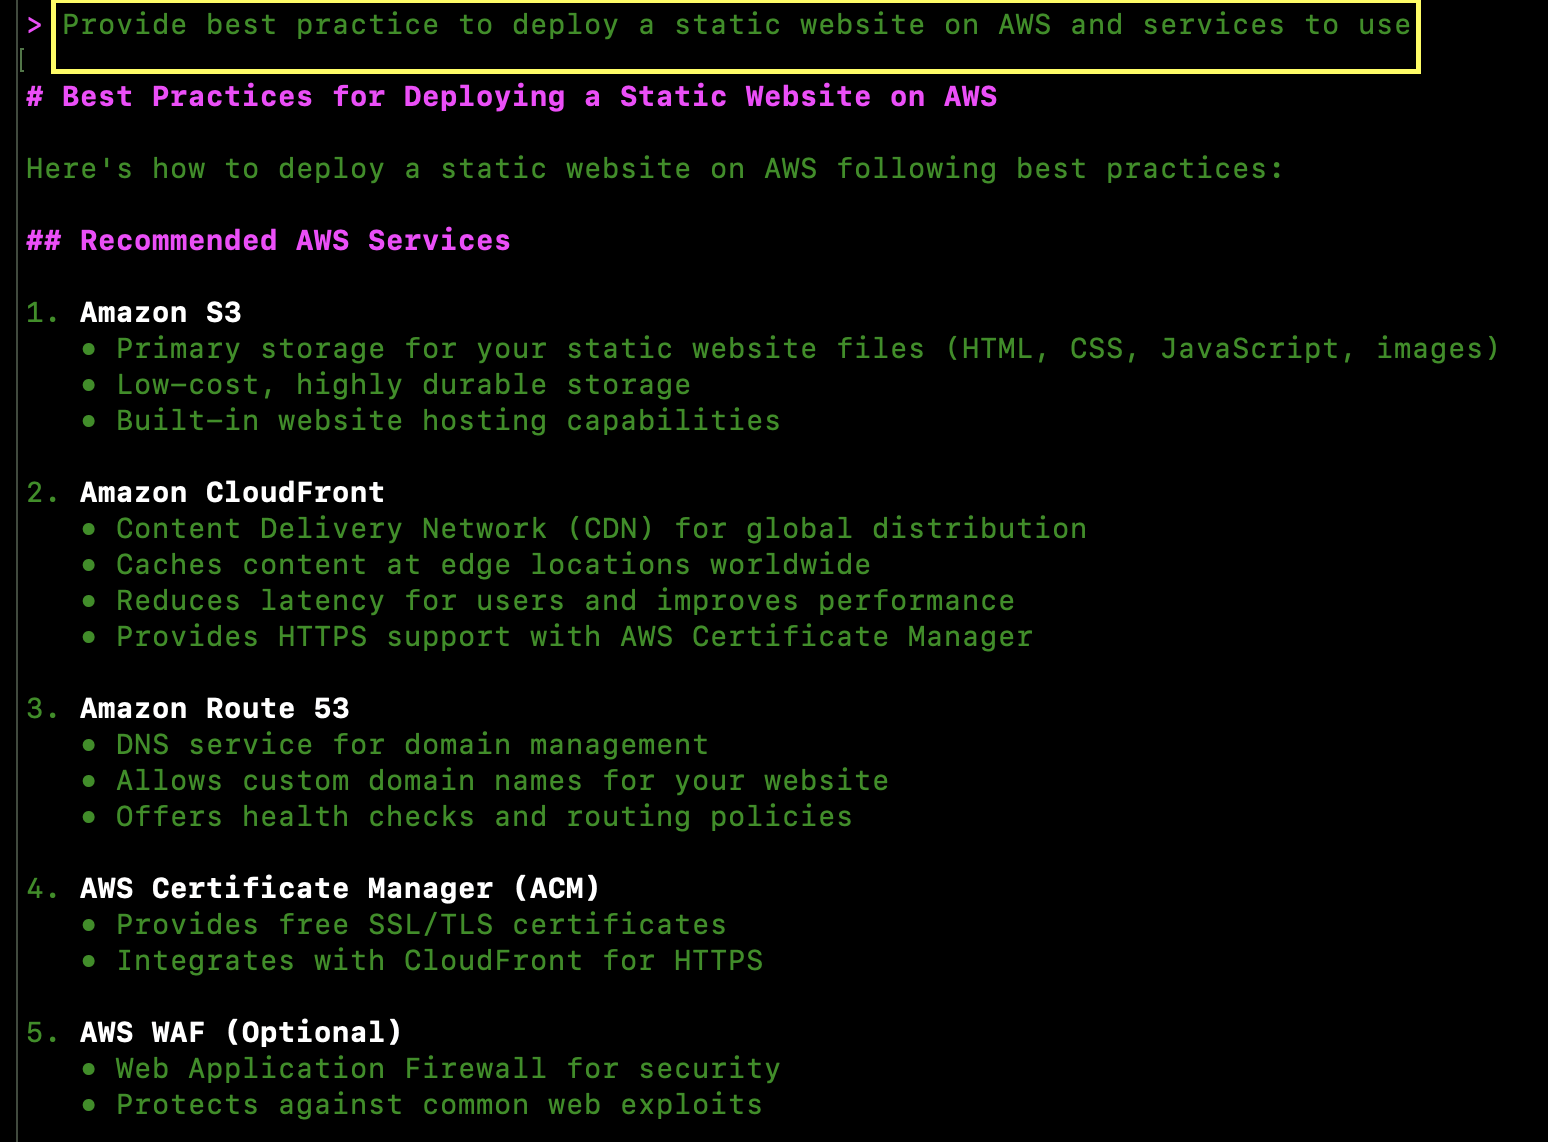Click the "Low-cost, highly durable storage" bullet

point(403,385)
